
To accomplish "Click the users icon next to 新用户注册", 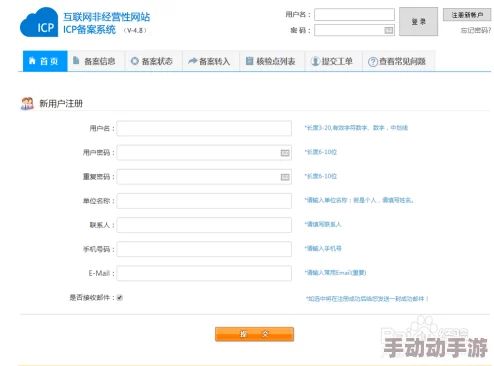I will pyautogui.click(x=27, y=103).
